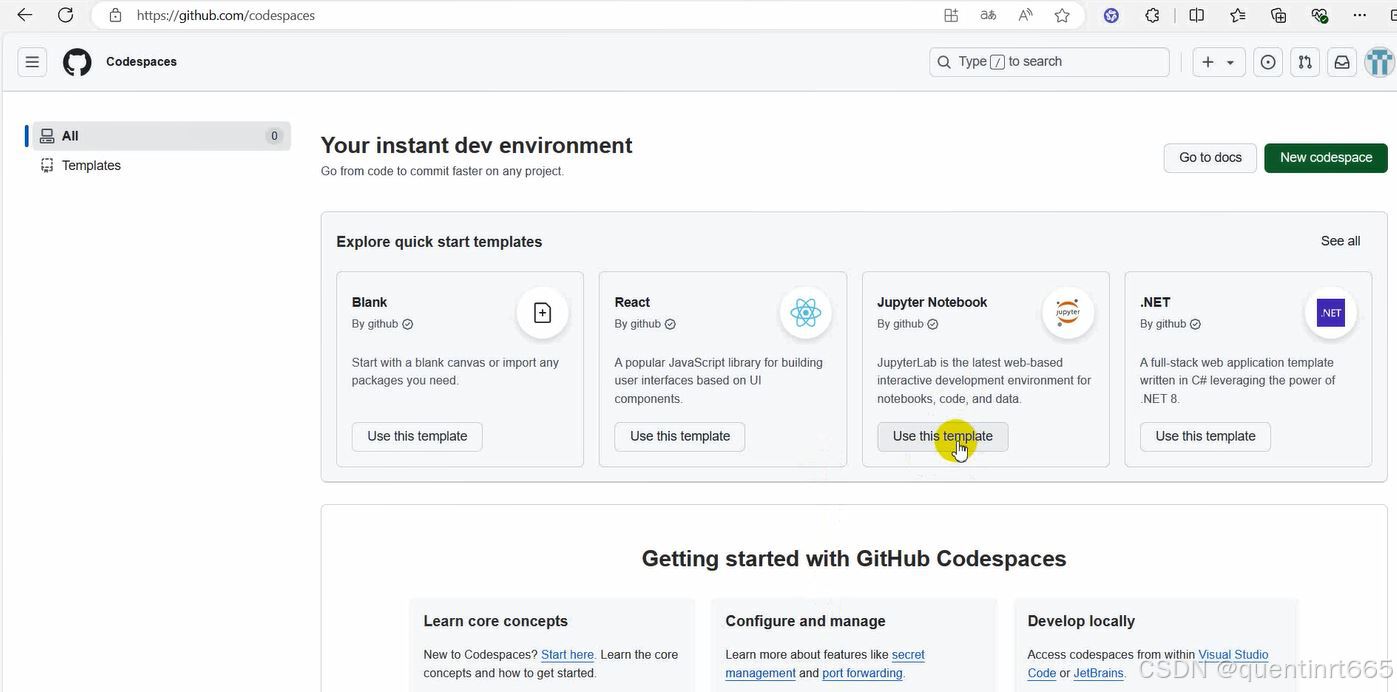Open the Issues circle icon
The image size is (1397, 692).
1268,62
